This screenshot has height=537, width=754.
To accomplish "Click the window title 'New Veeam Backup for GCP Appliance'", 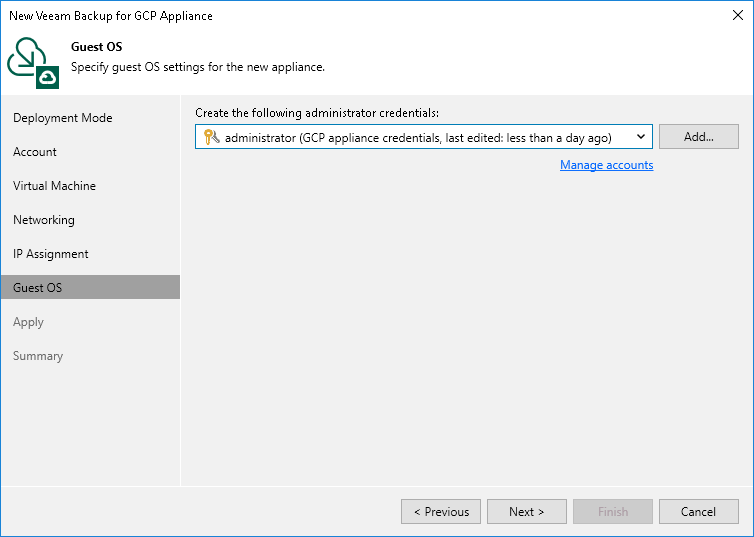I will click(x=111, y=16).
